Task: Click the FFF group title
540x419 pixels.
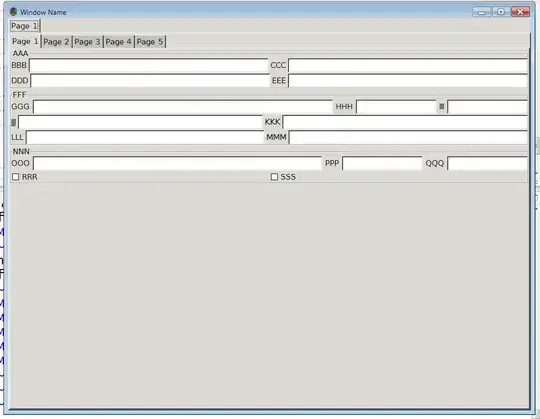Action: [19, 95]
